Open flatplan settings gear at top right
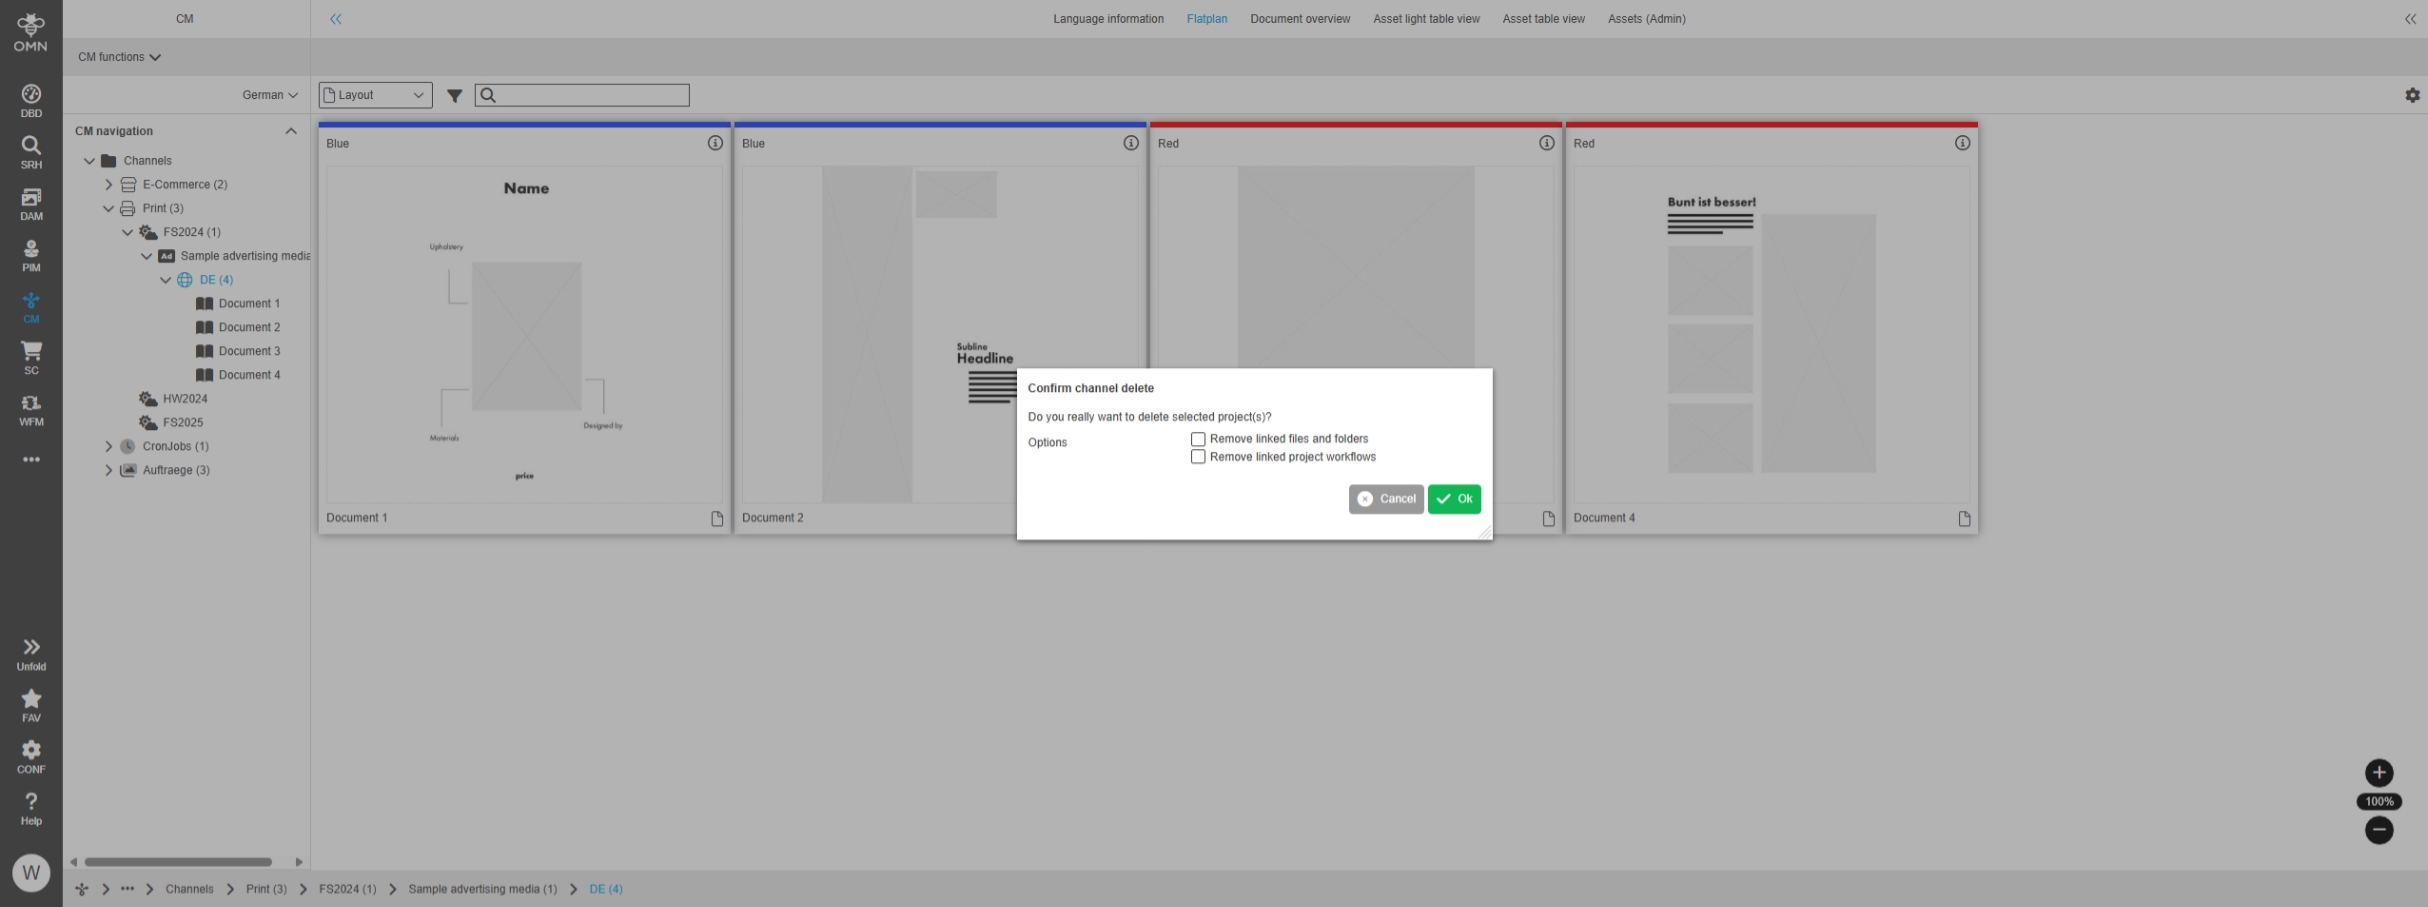Screen dimensions: 2428x907 [x=2412, y=95]
